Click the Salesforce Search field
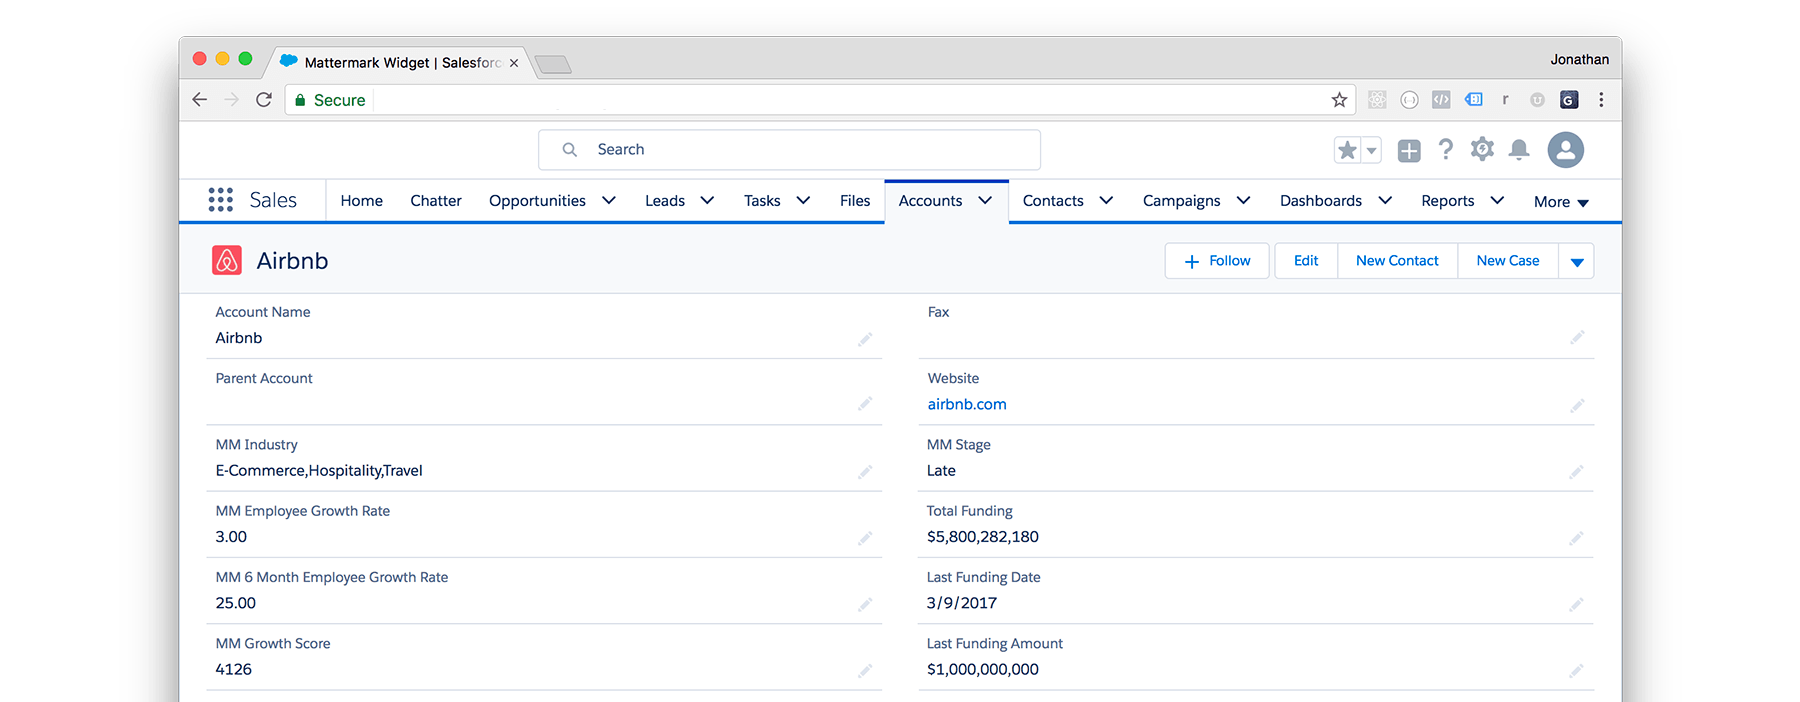The width and height of the screenshot is (1800, 702). (x=789, y=150)
